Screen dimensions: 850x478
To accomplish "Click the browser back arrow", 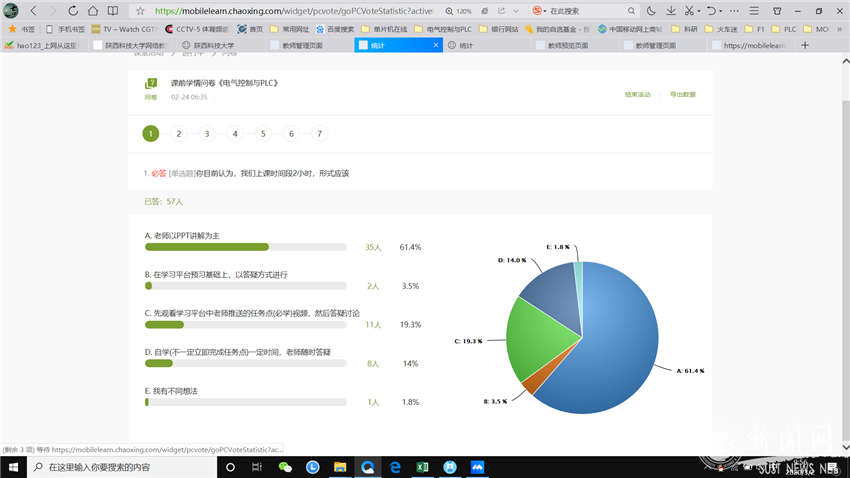I will click(33, 11).
